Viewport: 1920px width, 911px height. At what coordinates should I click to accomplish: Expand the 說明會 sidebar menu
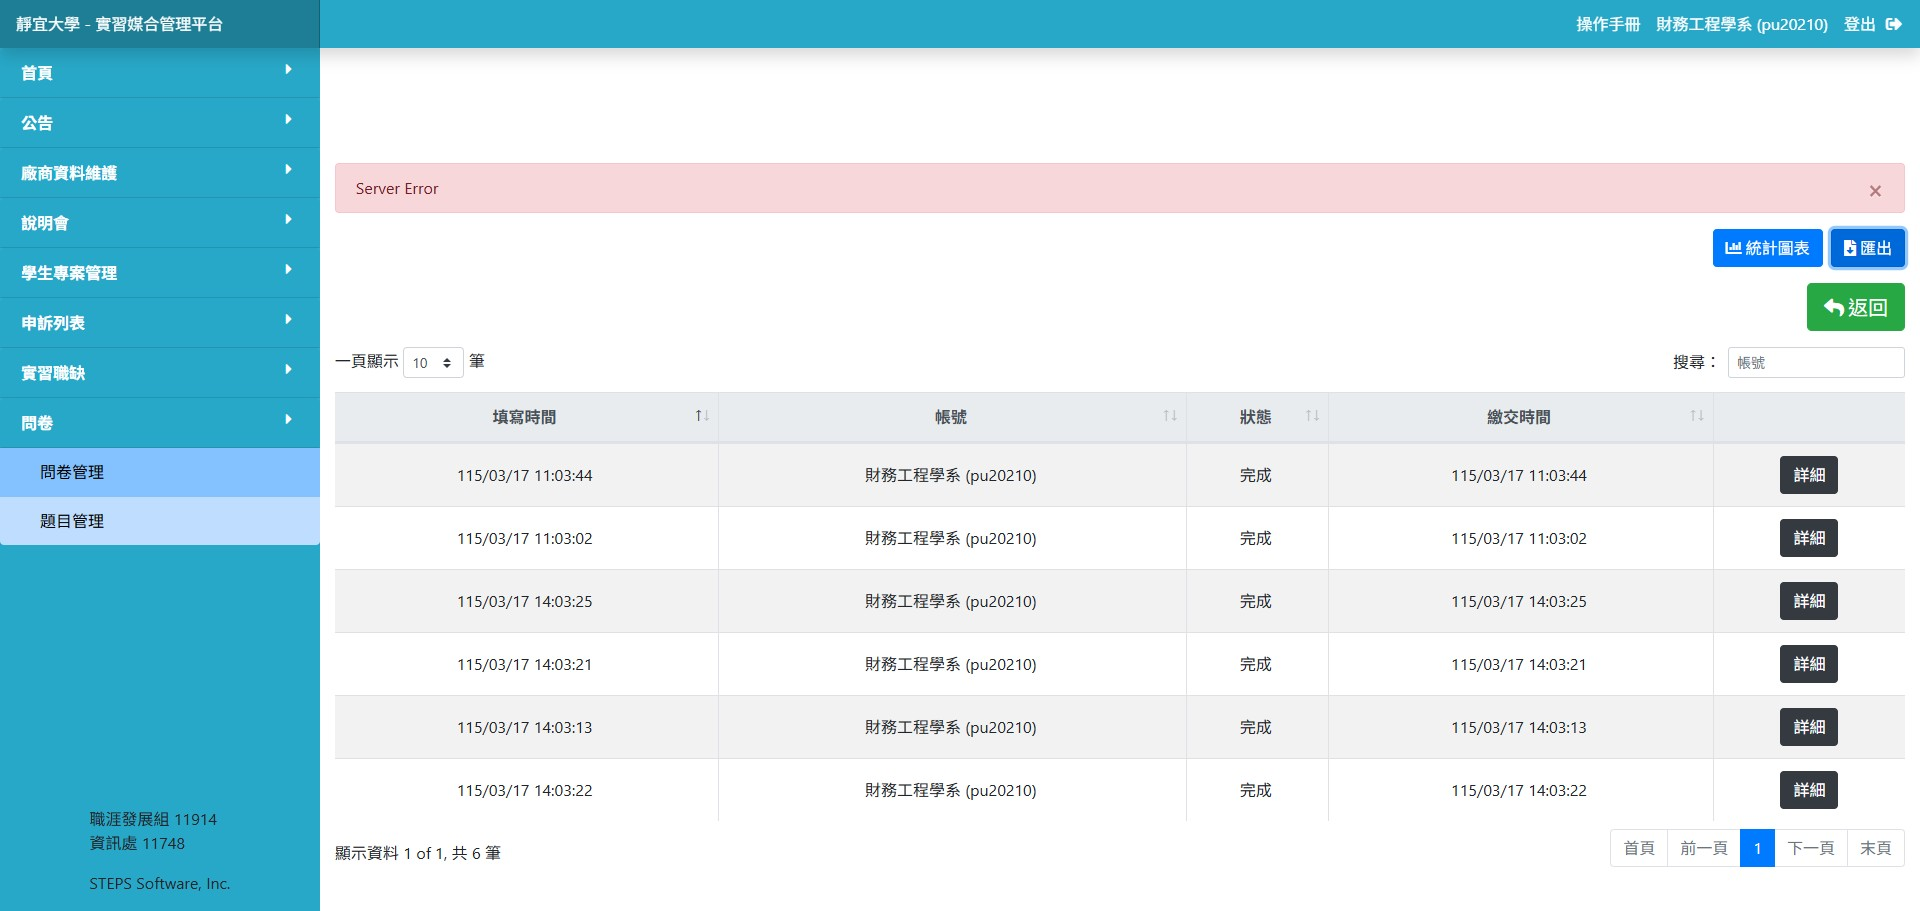(x=160, y=223)
